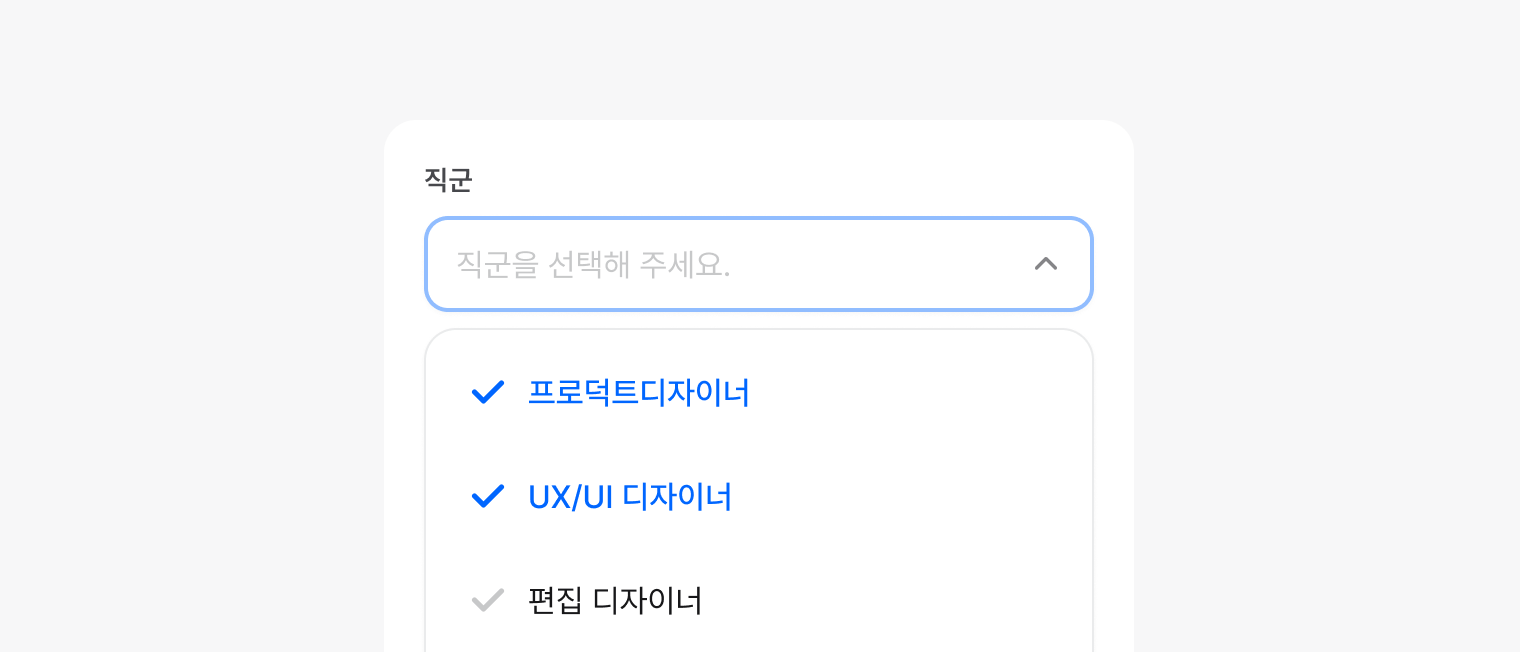This screenshot has height=652, width=1520.
Task: Click the UX/UI 디자이너 menu item label
Action: (630, 497)
